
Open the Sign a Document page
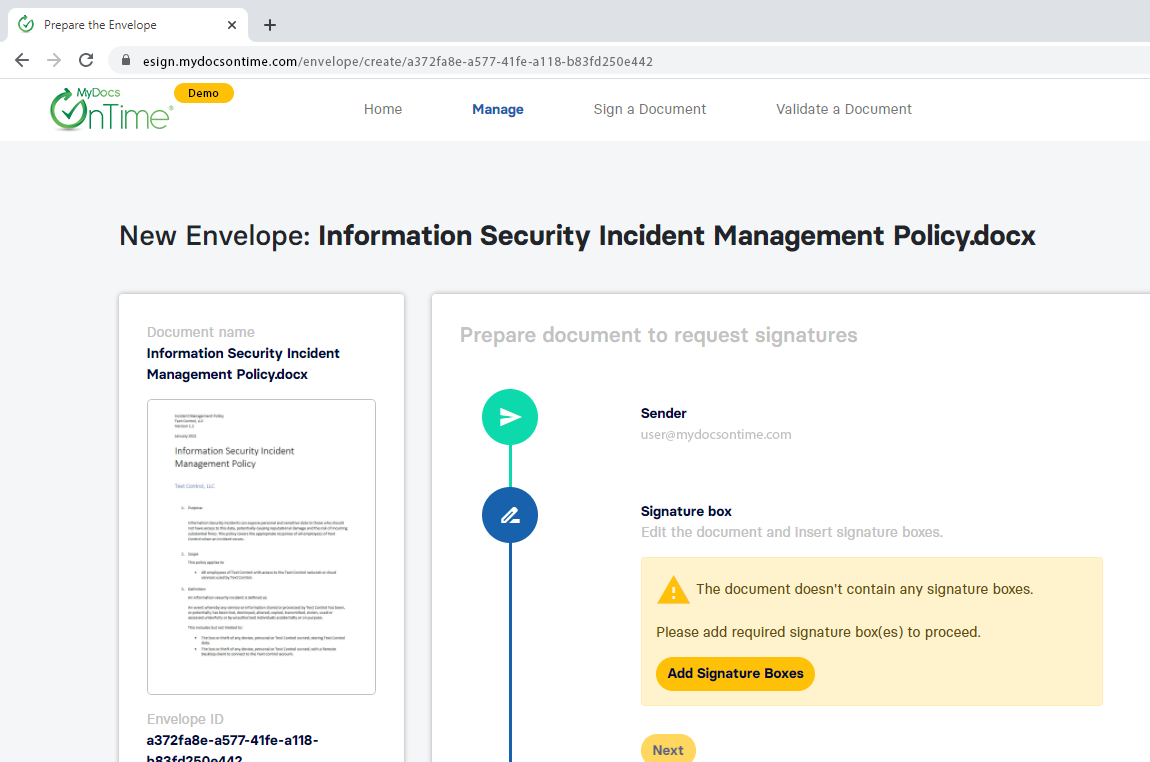click(x=650, y=109)
